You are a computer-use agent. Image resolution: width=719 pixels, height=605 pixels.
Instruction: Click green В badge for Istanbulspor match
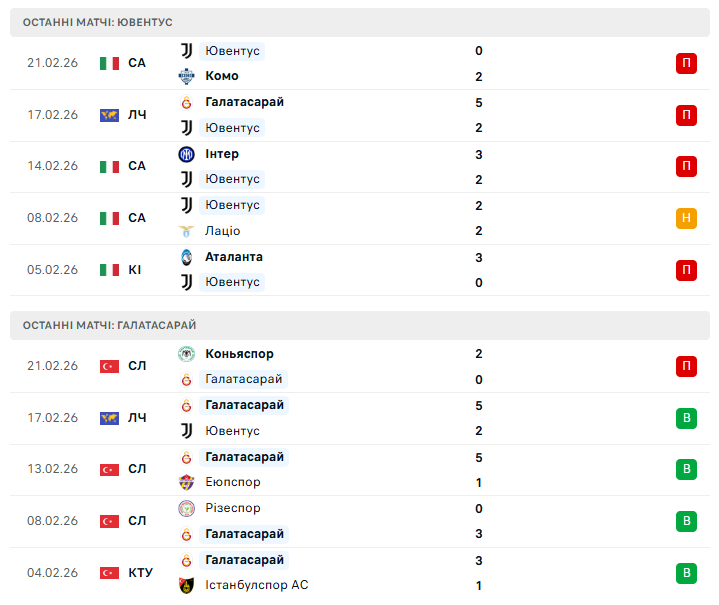(x=686, y=573)
